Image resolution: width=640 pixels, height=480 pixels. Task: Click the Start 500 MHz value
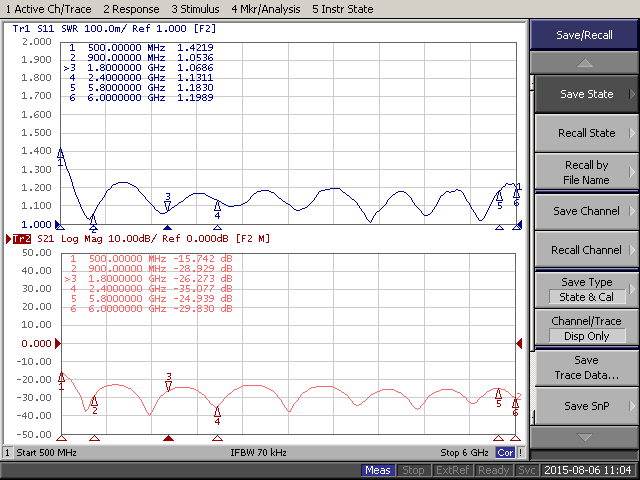[x=46, y=453]
